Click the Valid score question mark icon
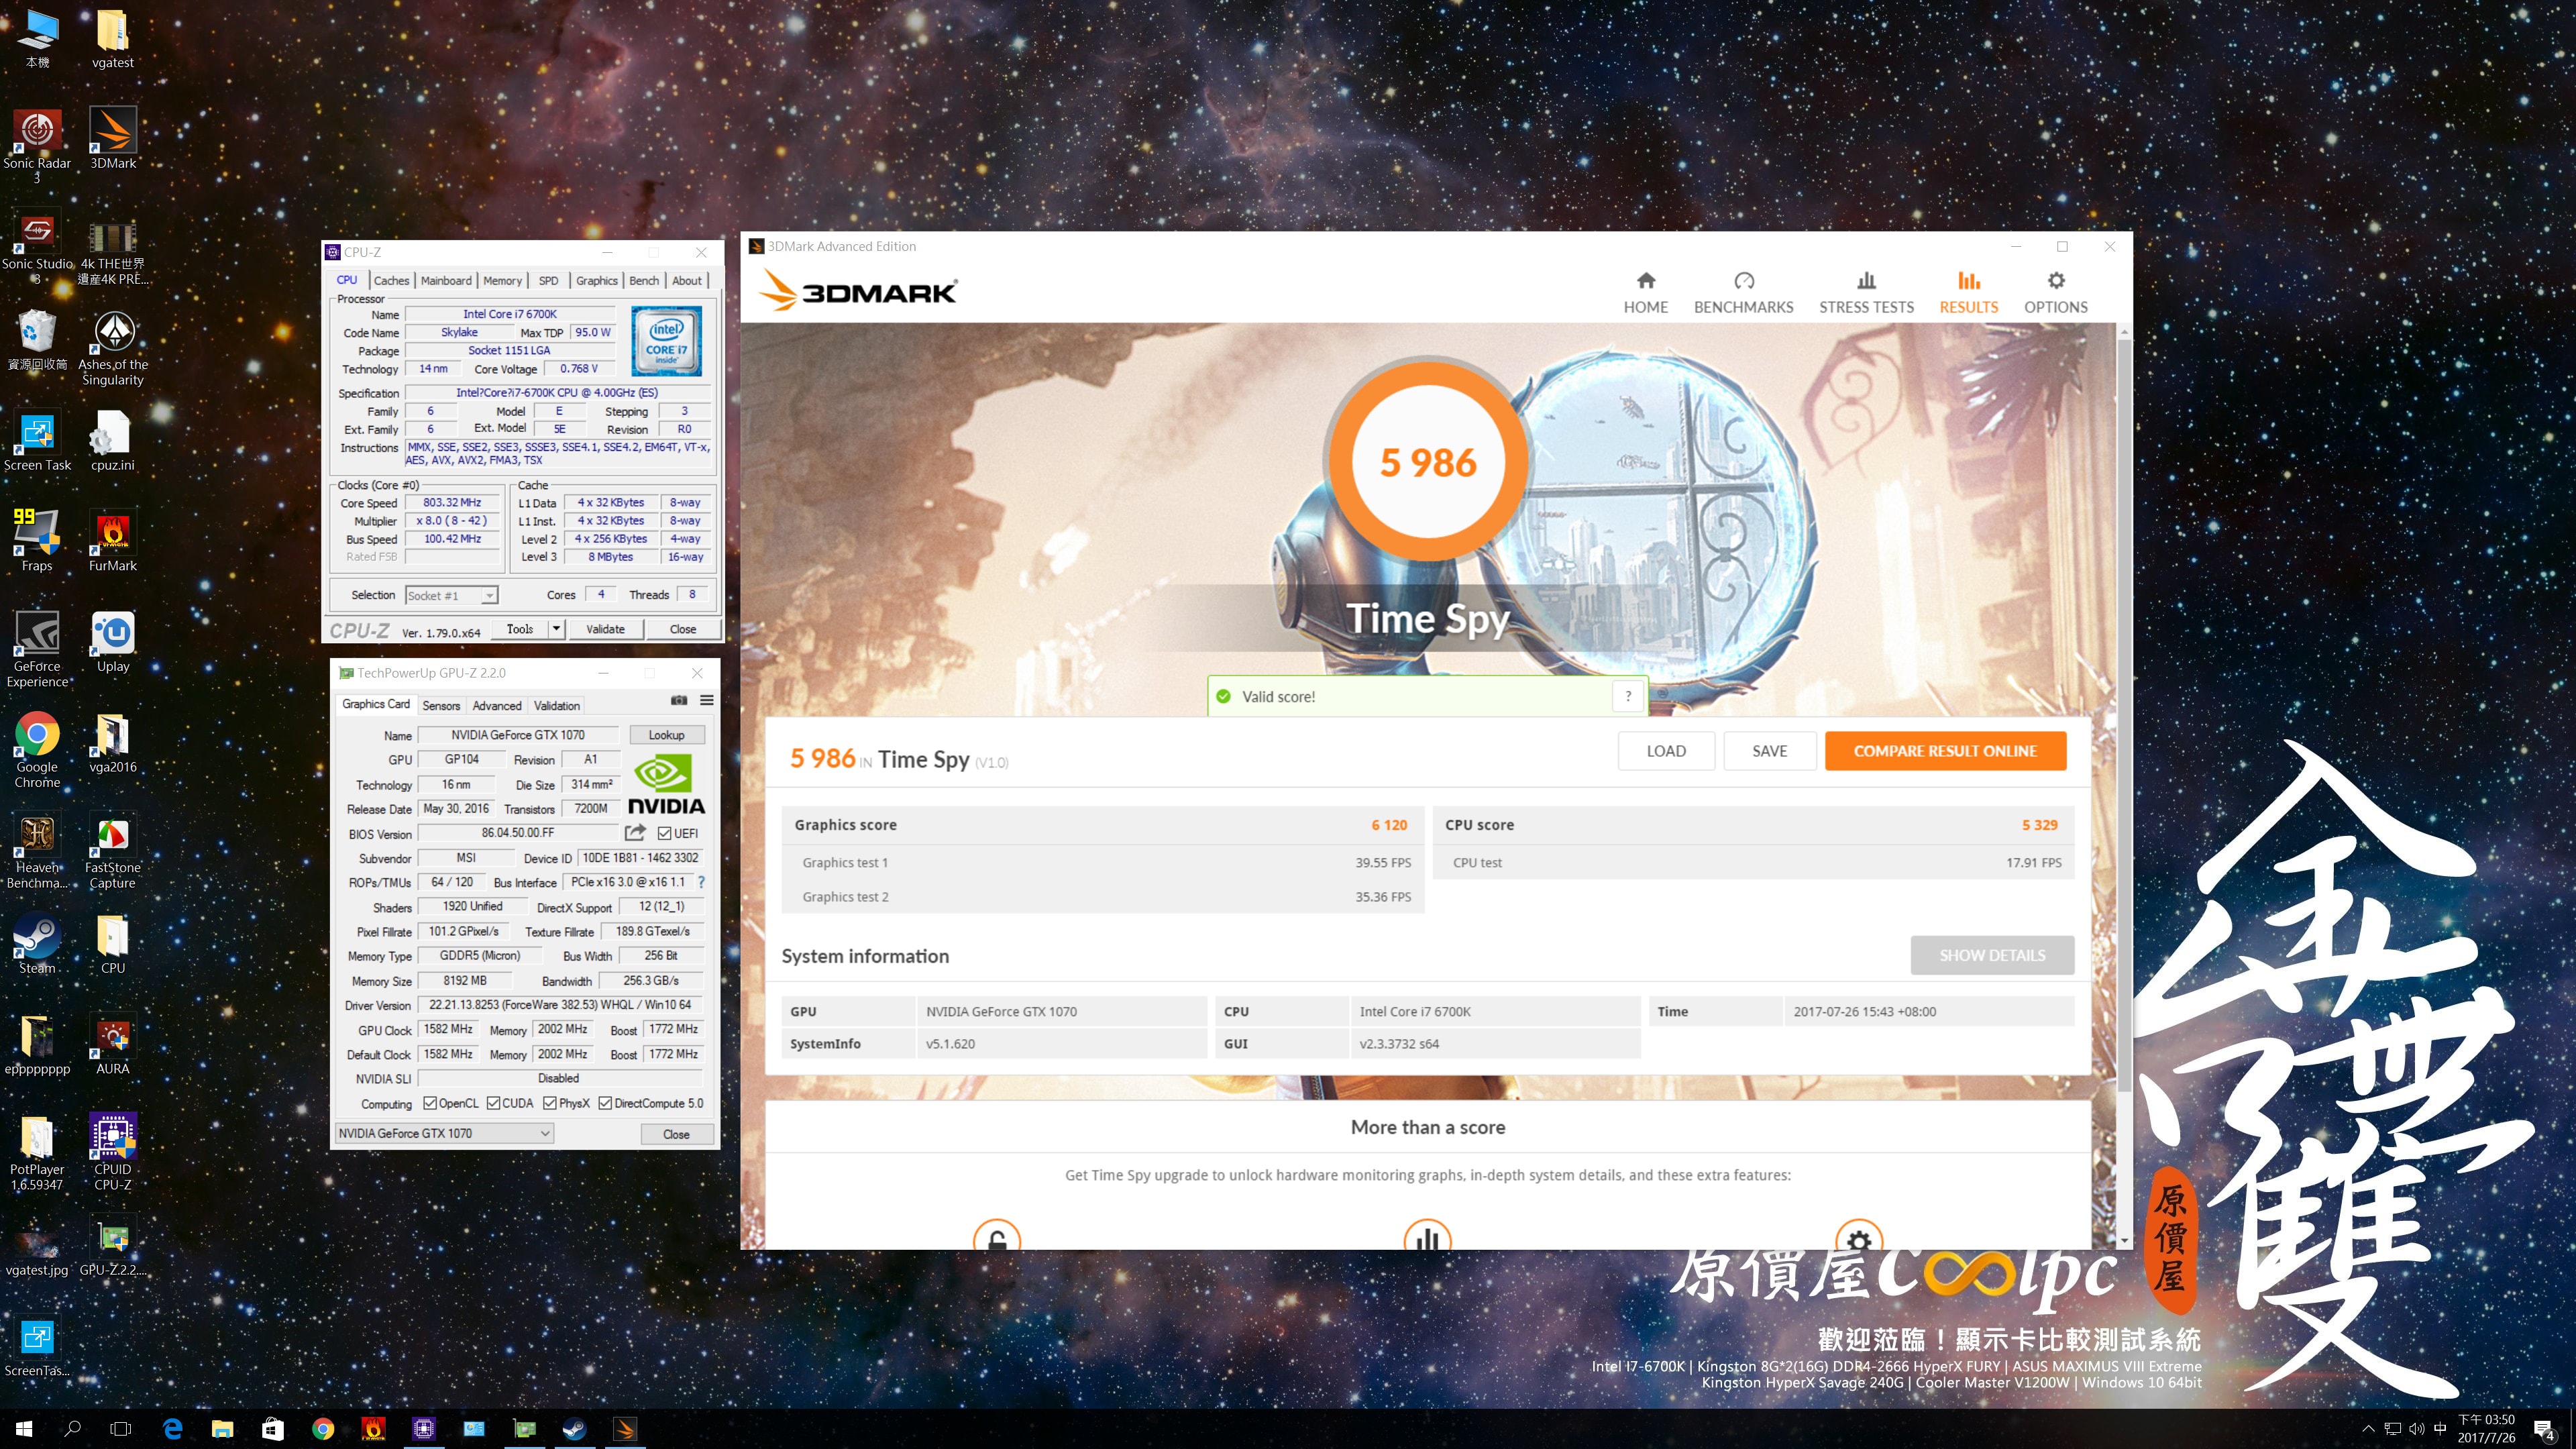This screenshot has width=2576, height=1449. (x=1628, y=696)
